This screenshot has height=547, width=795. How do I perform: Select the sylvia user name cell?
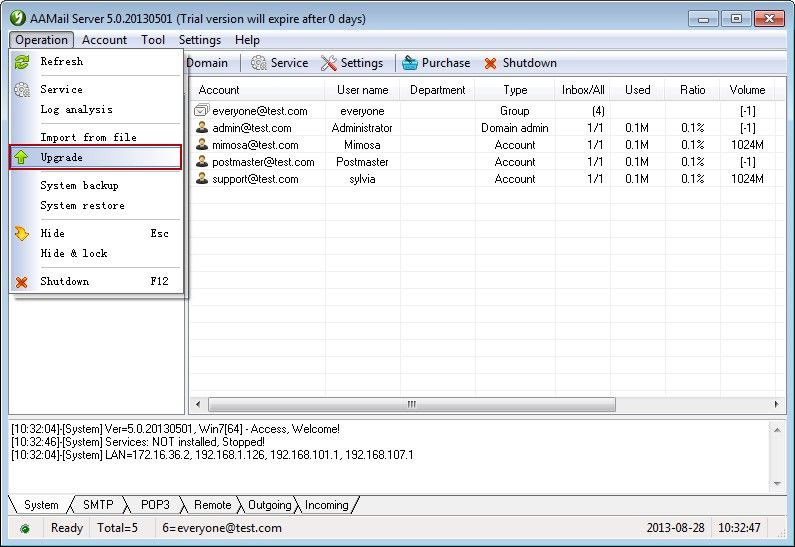point(362,179)
